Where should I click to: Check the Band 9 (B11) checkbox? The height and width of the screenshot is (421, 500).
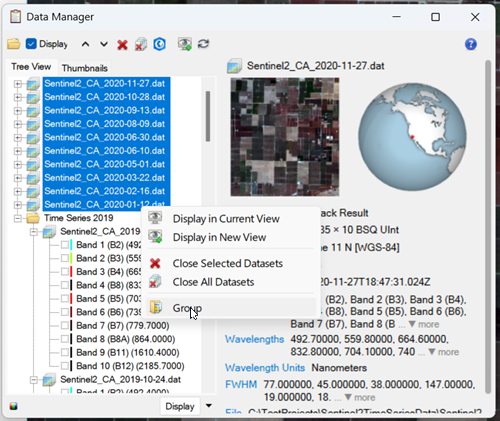pyautogui.click(x=65, y=353)
